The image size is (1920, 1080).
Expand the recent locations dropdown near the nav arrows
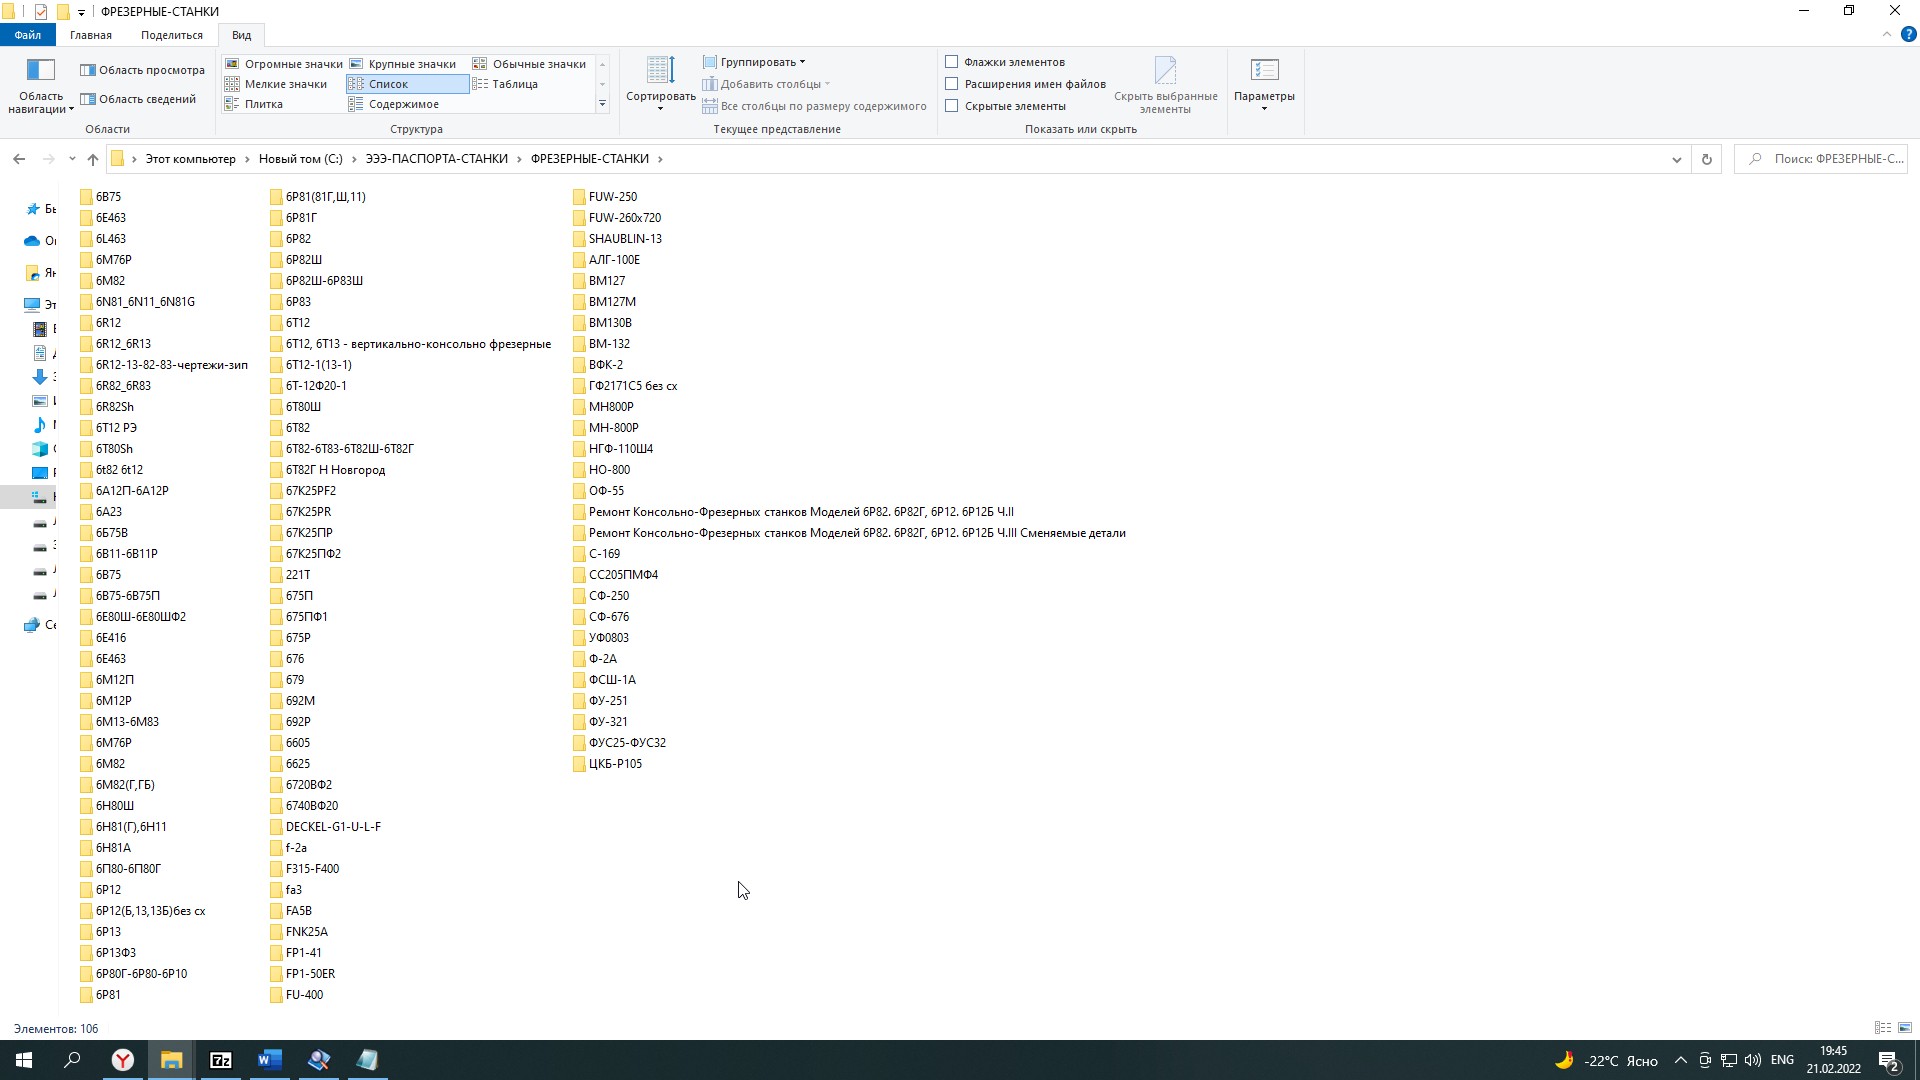[x=72, y=159]
